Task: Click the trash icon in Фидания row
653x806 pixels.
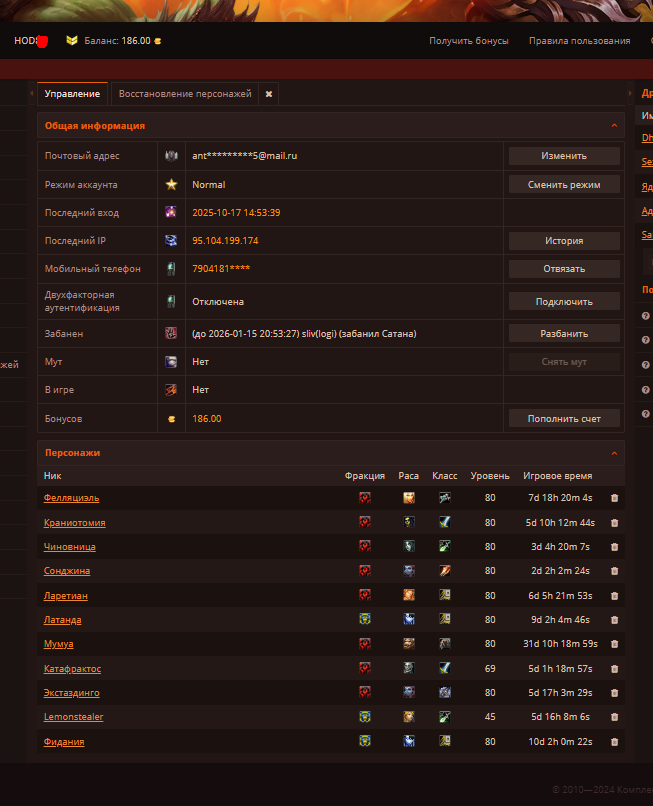Action: pos(614,742)
